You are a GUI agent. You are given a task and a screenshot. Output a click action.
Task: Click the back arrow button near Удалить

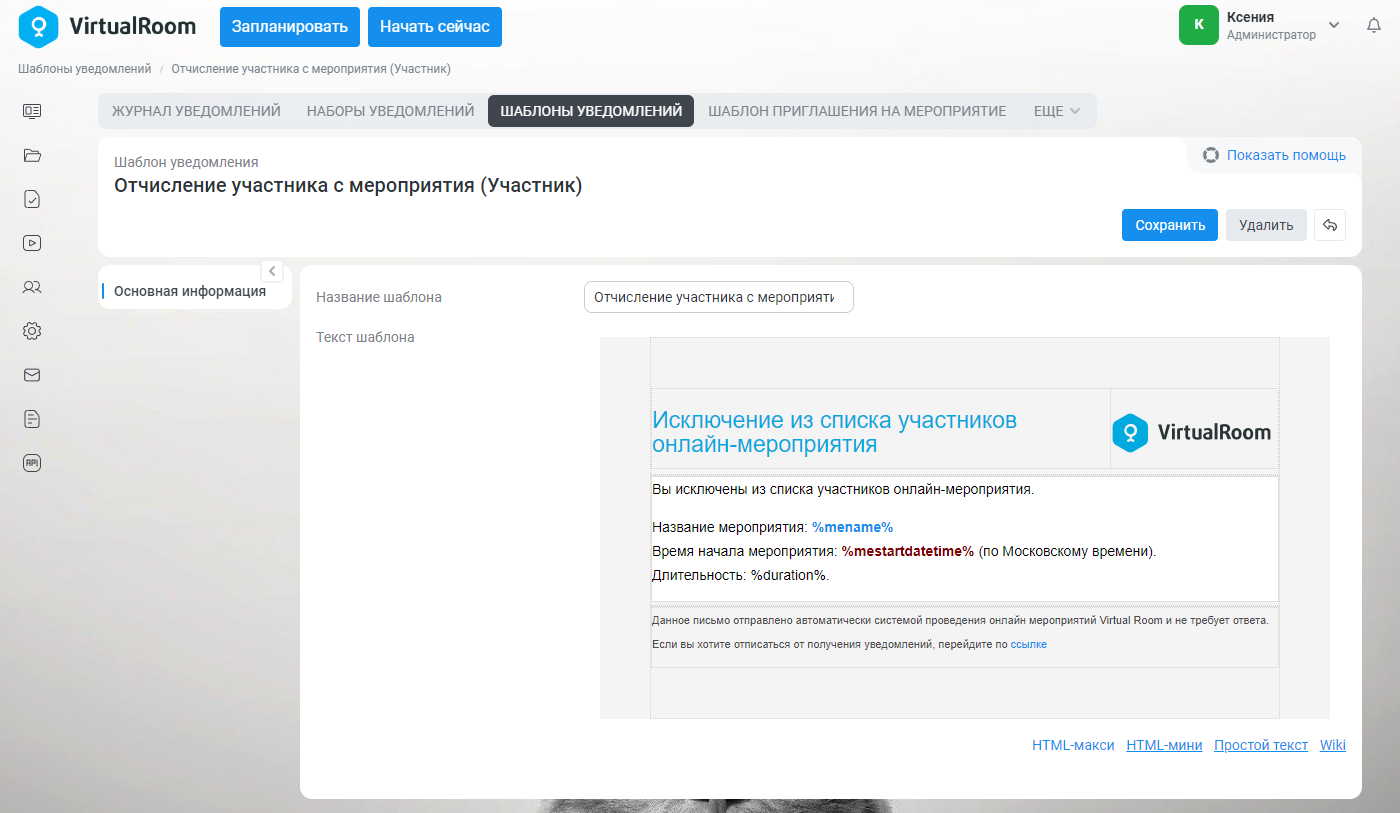click(x=1330, y=225)
